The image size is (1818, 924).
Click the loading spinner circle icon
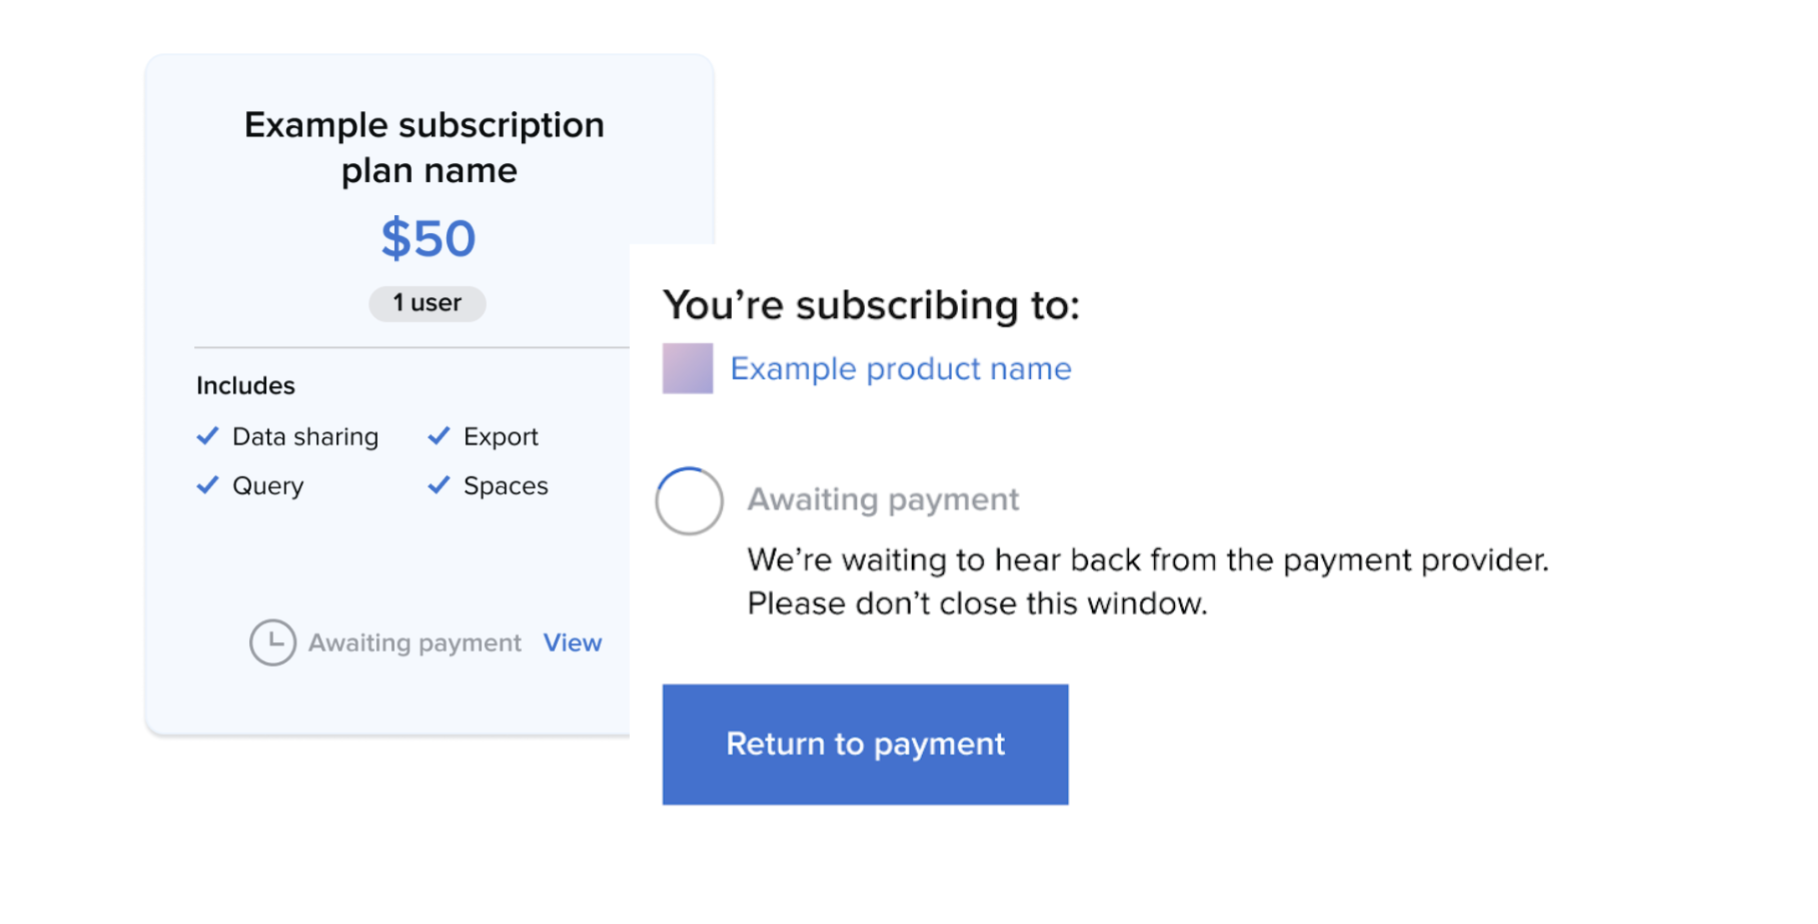point(689,501)
